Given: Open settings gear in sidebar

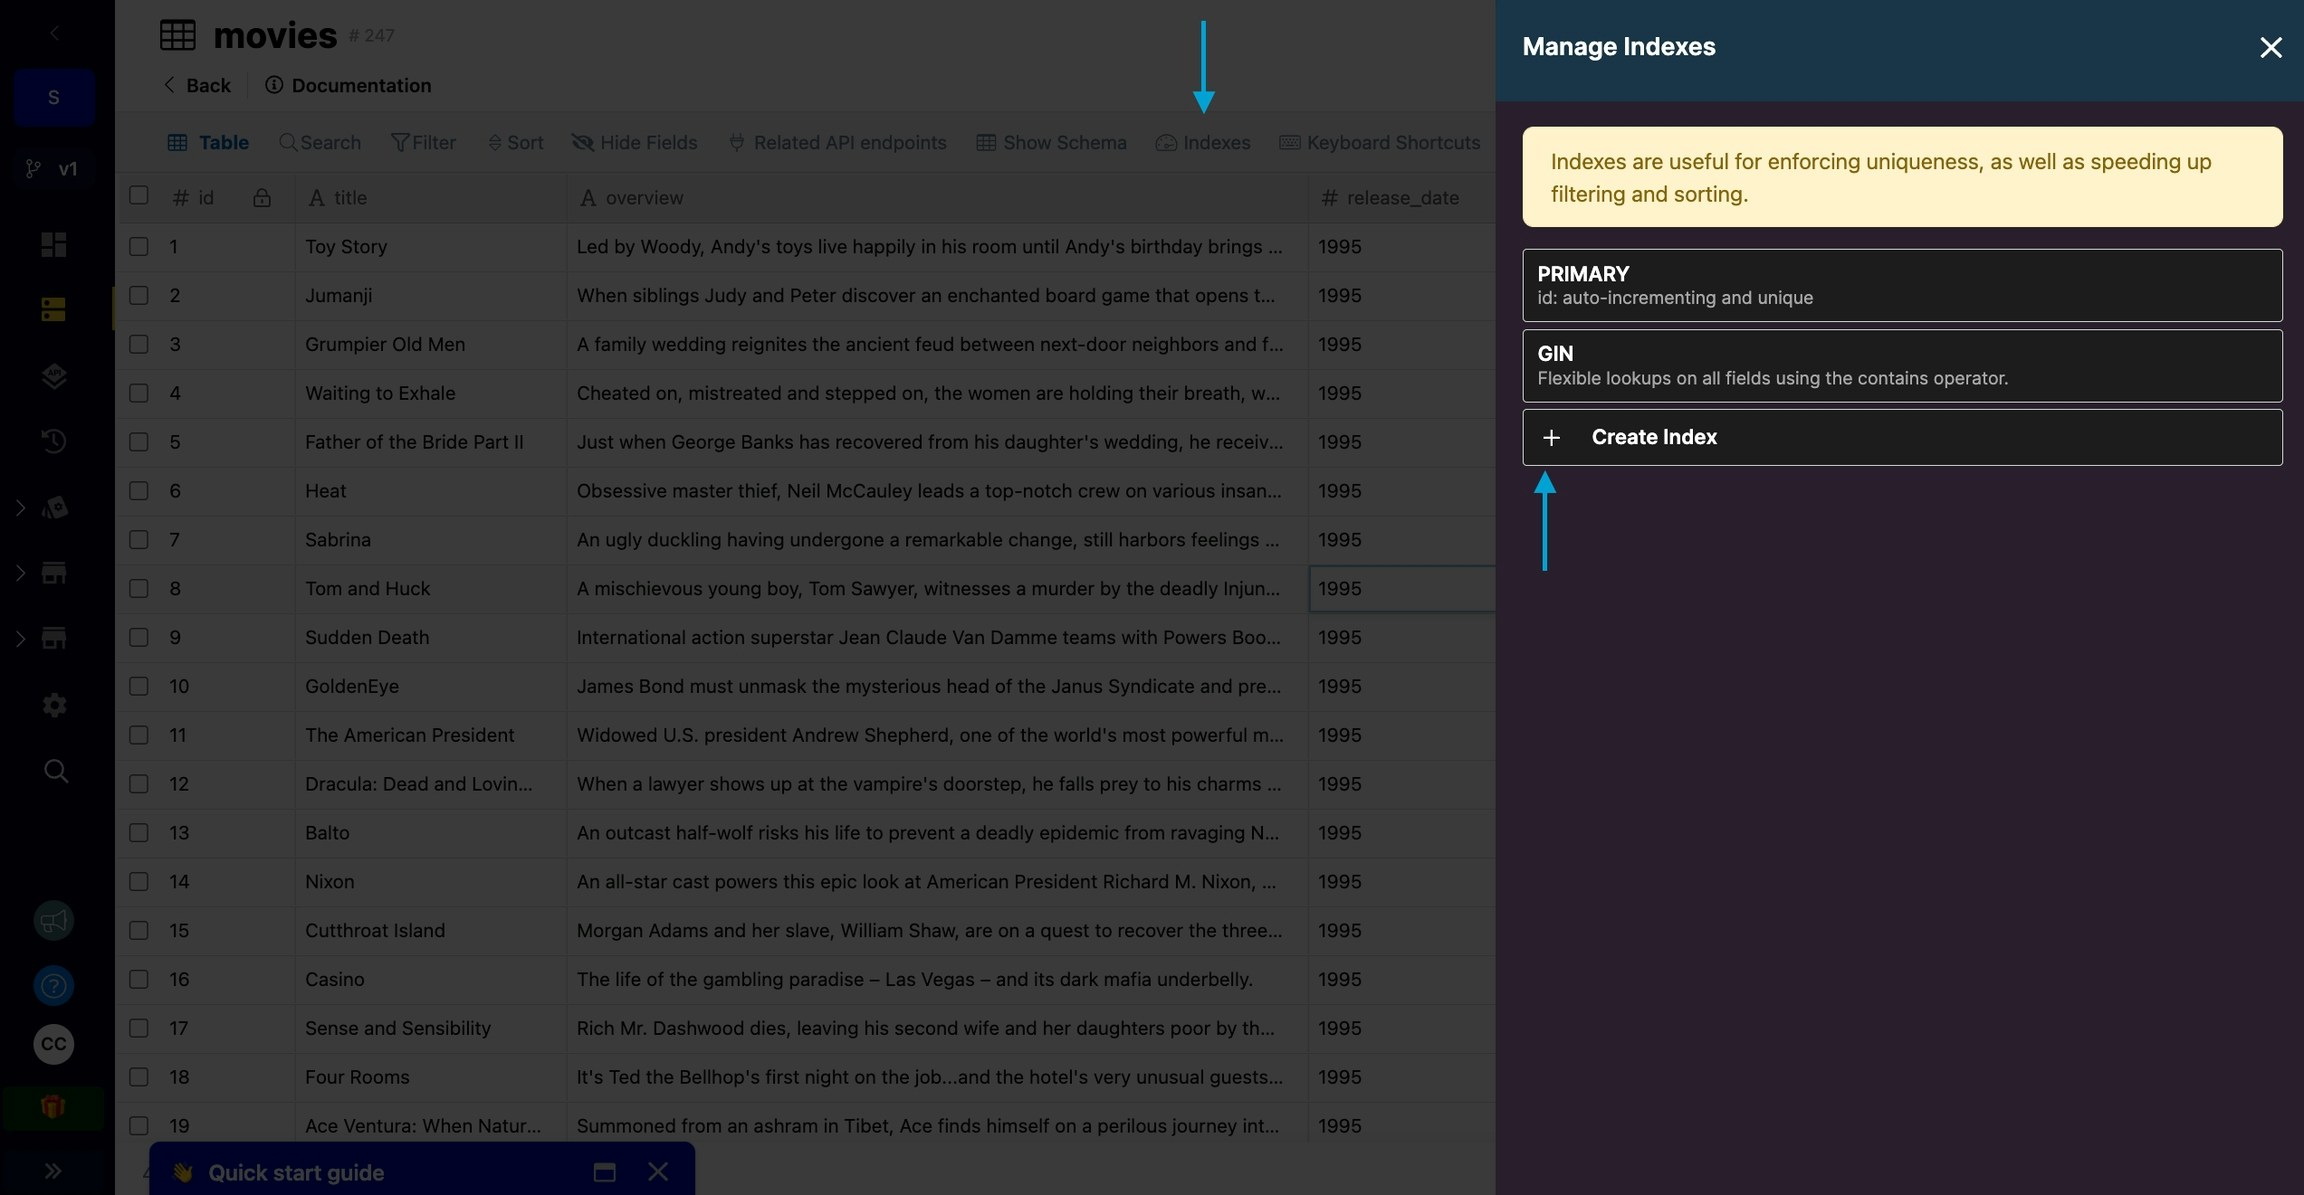Looking at the screenshot, I should point(54,705).
